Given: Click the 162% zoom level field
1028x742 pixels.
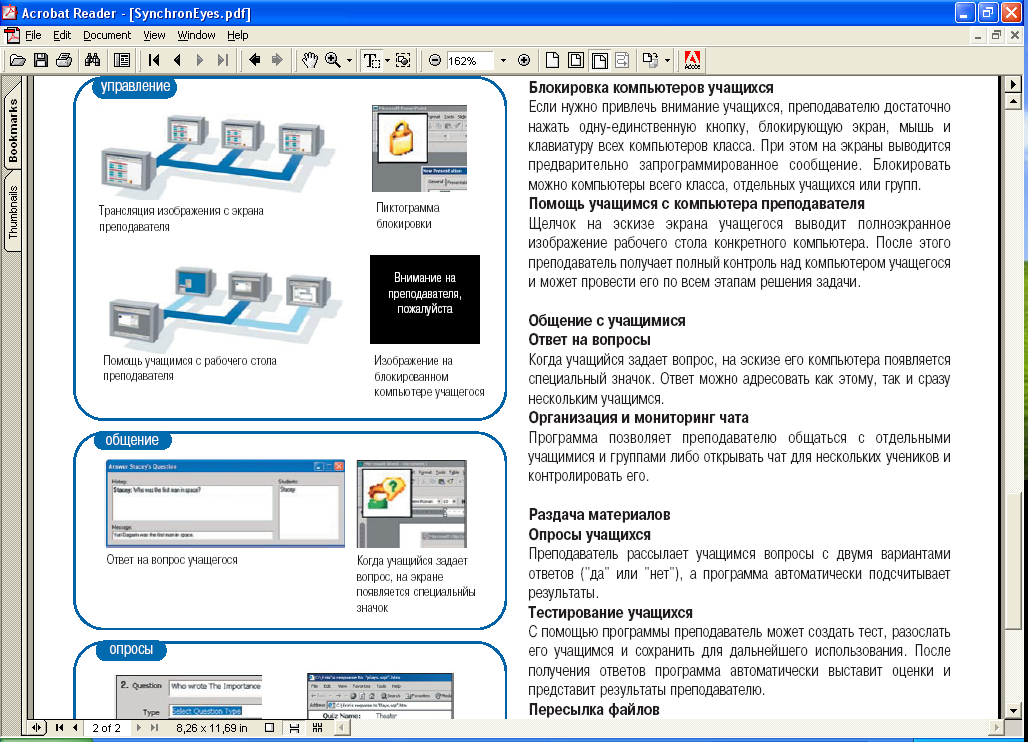Looking at the screenshot, I should tap(470, 61).
